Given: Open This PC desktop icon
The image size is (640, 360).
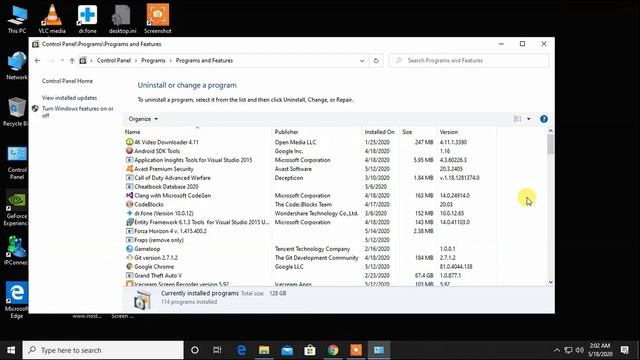Looking at the screenshot, I should pos(17,19).
